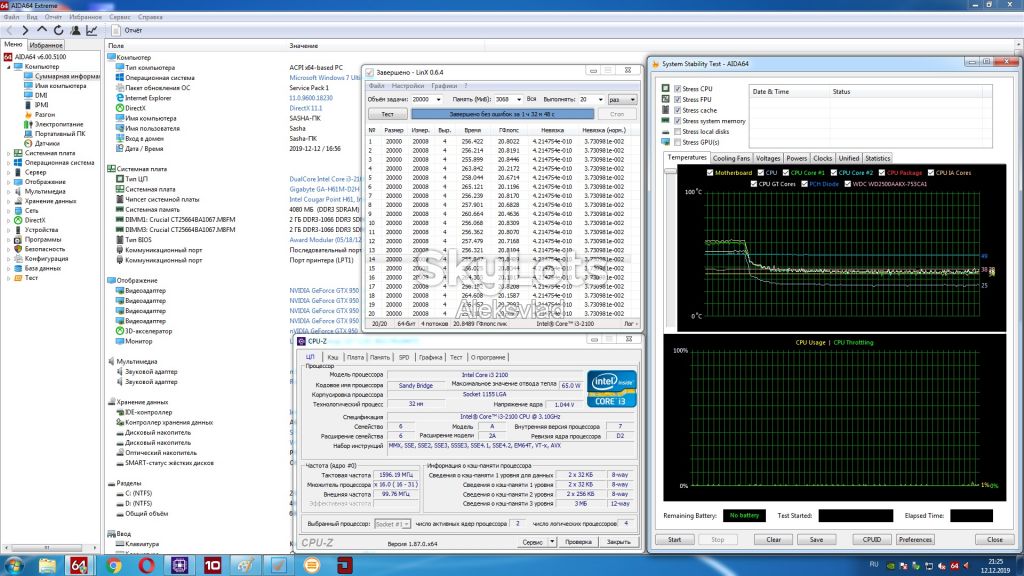Toggle Stress CPU checkbox

pyautogui.click(x=677, y=89)
